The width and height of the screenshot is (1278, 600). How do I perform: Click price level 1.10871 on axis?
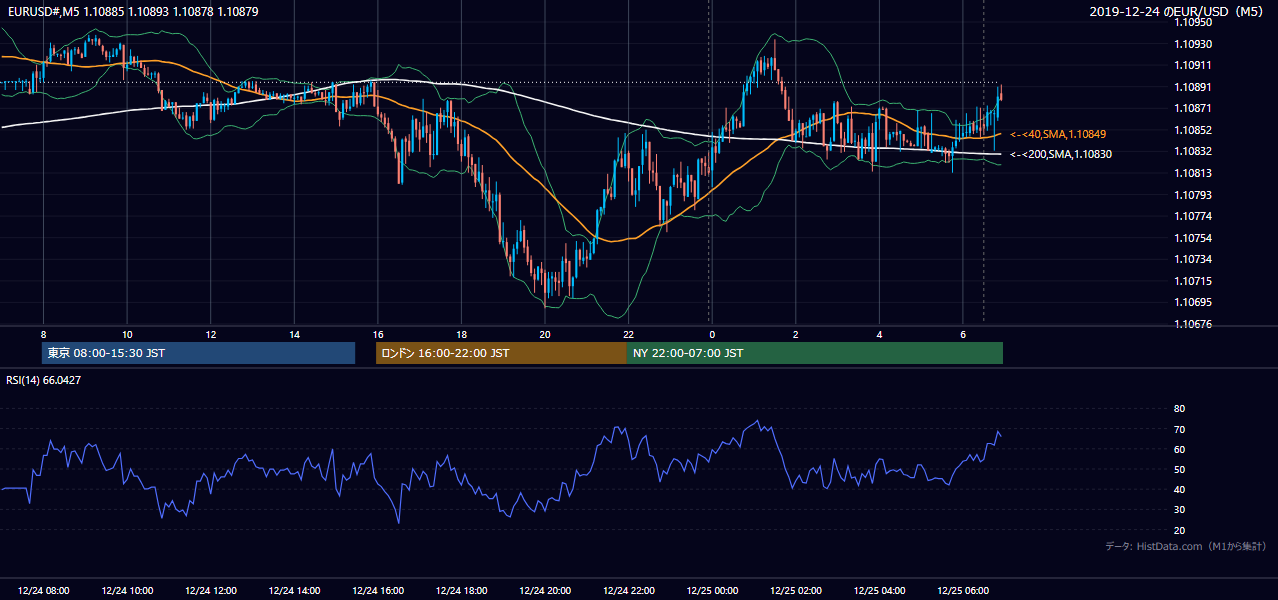point(1193,108)
